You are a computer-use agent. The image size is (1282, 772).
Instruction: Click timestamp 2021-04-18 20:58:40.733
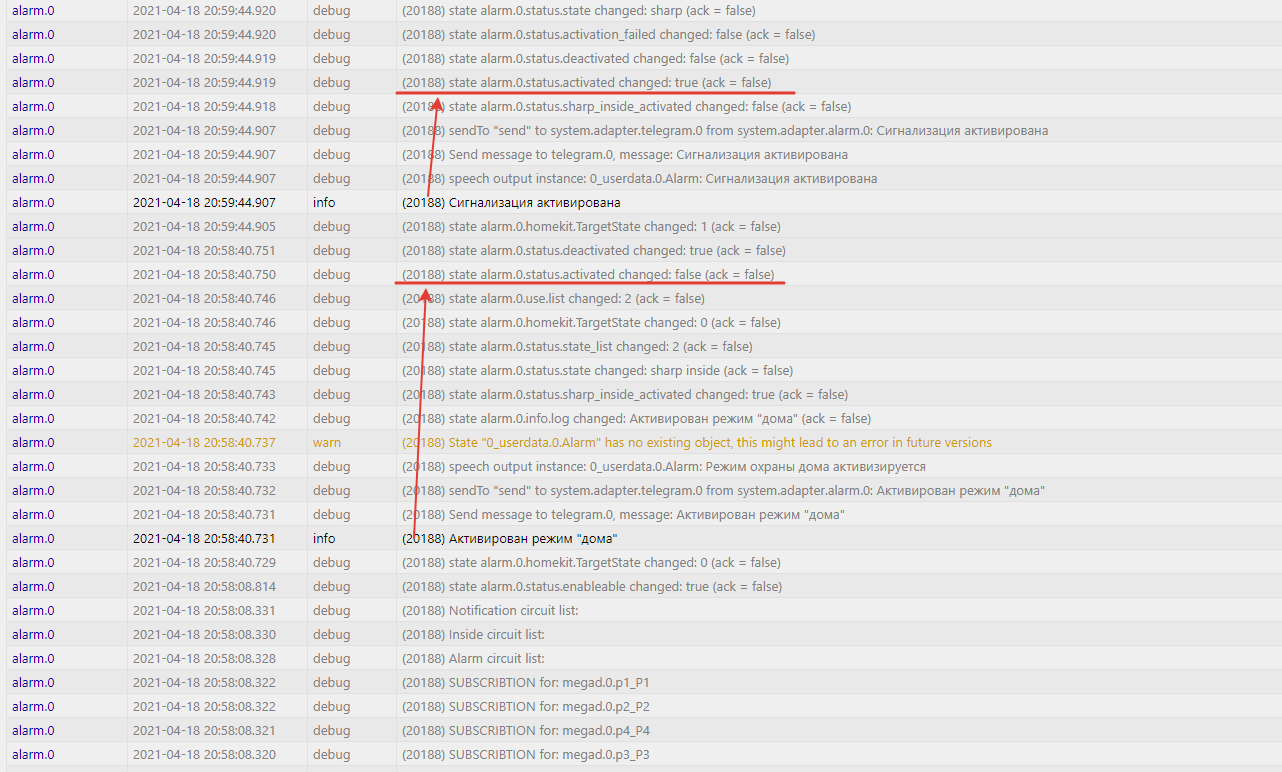[204, 466]
